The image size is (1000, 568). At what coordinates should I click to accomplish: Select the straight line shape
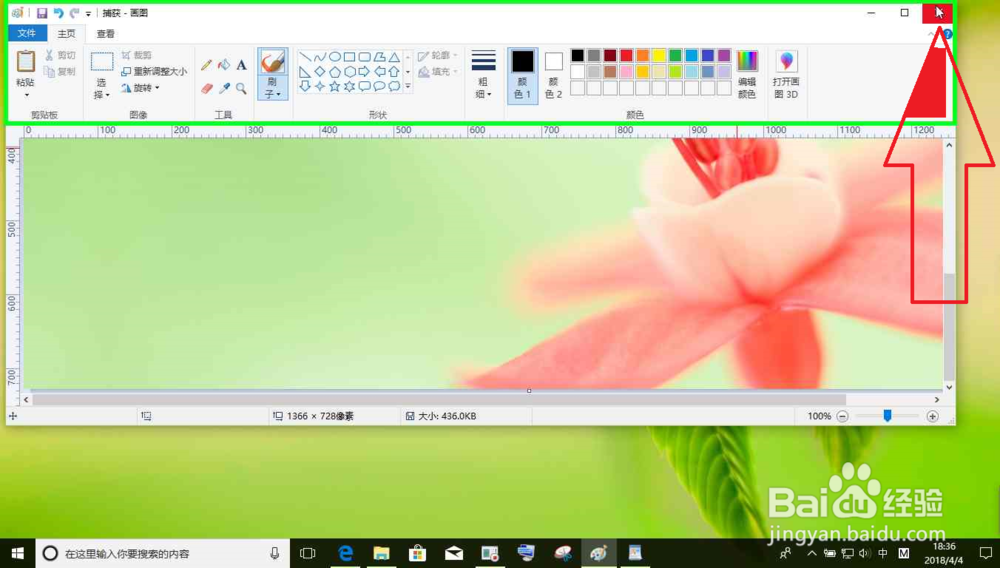(x=305, y=57)
